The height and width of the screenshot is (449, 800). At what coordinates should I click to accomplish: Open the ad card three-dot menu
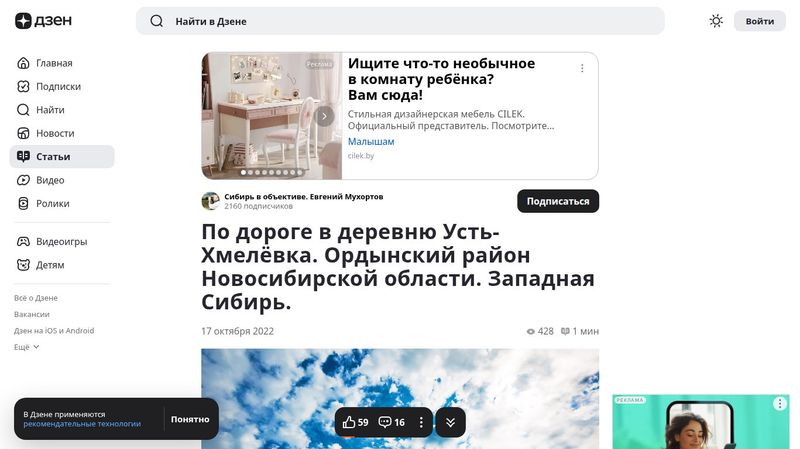pos(582,68)
